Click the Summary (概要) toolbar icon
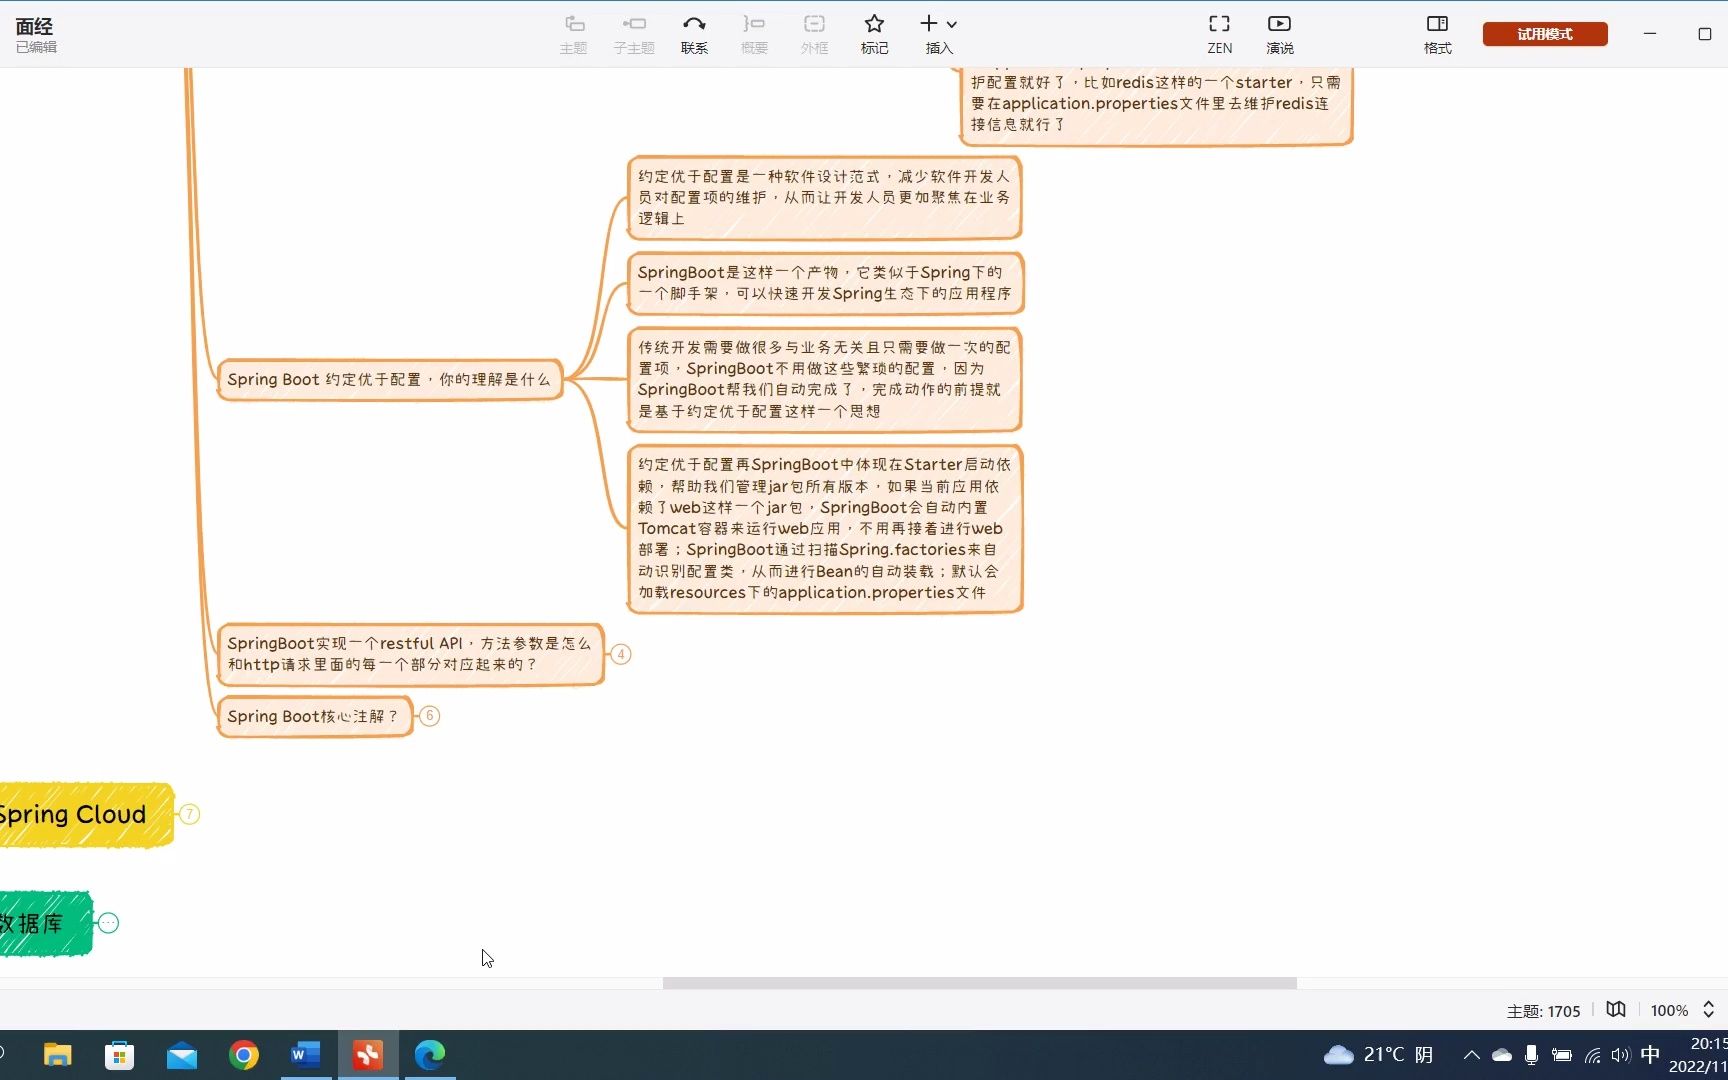The image size is (1728, 1080). coord(754,34)
